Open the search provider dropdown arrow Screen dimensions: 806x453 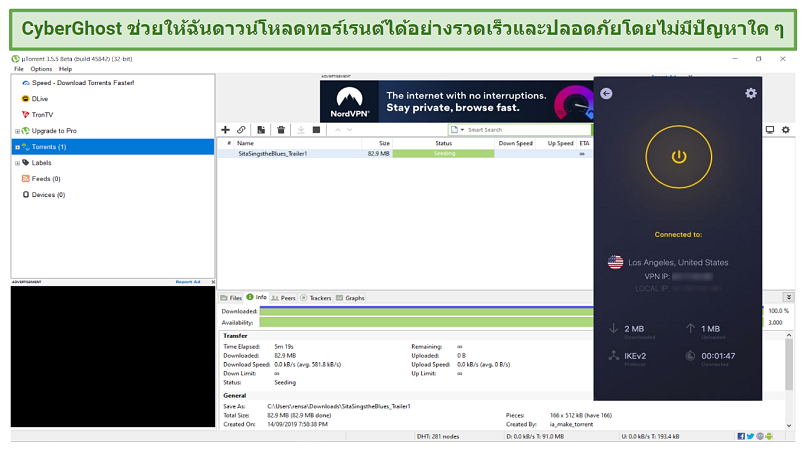coord(462,130)
